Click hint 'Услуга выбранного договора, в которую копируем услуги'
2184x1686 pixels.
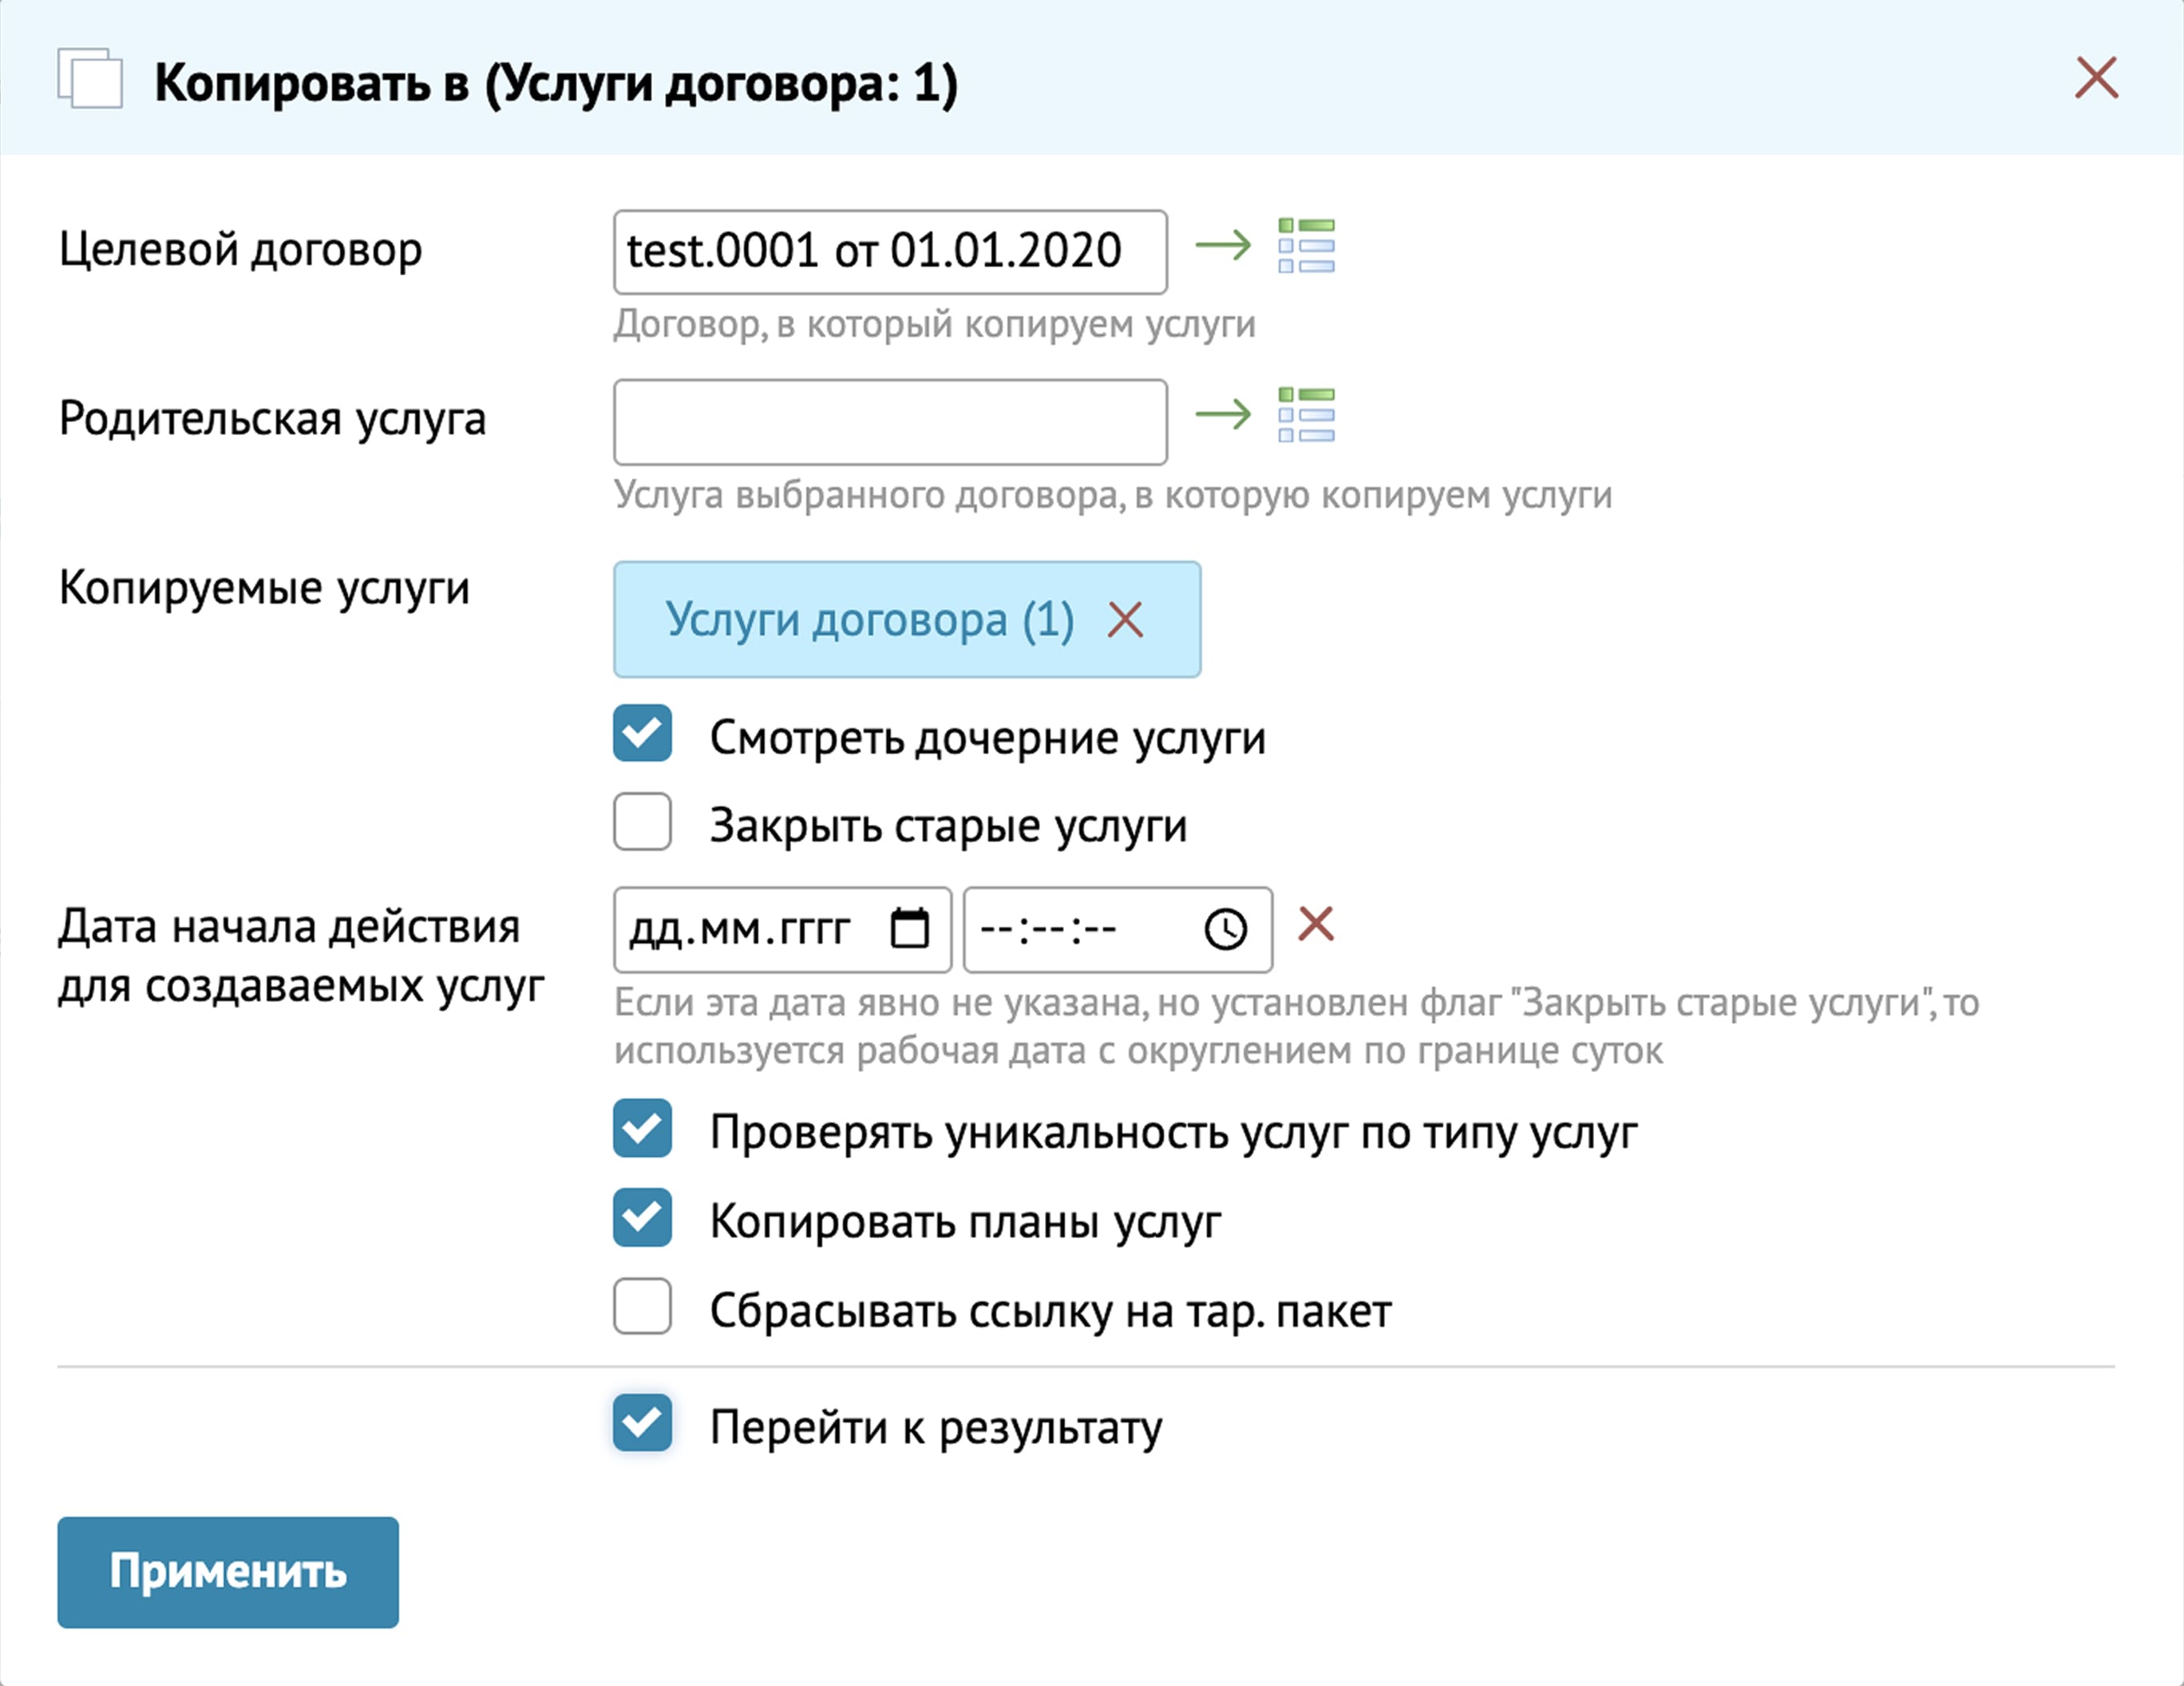pyautogui.click(x=1113, y=495)
